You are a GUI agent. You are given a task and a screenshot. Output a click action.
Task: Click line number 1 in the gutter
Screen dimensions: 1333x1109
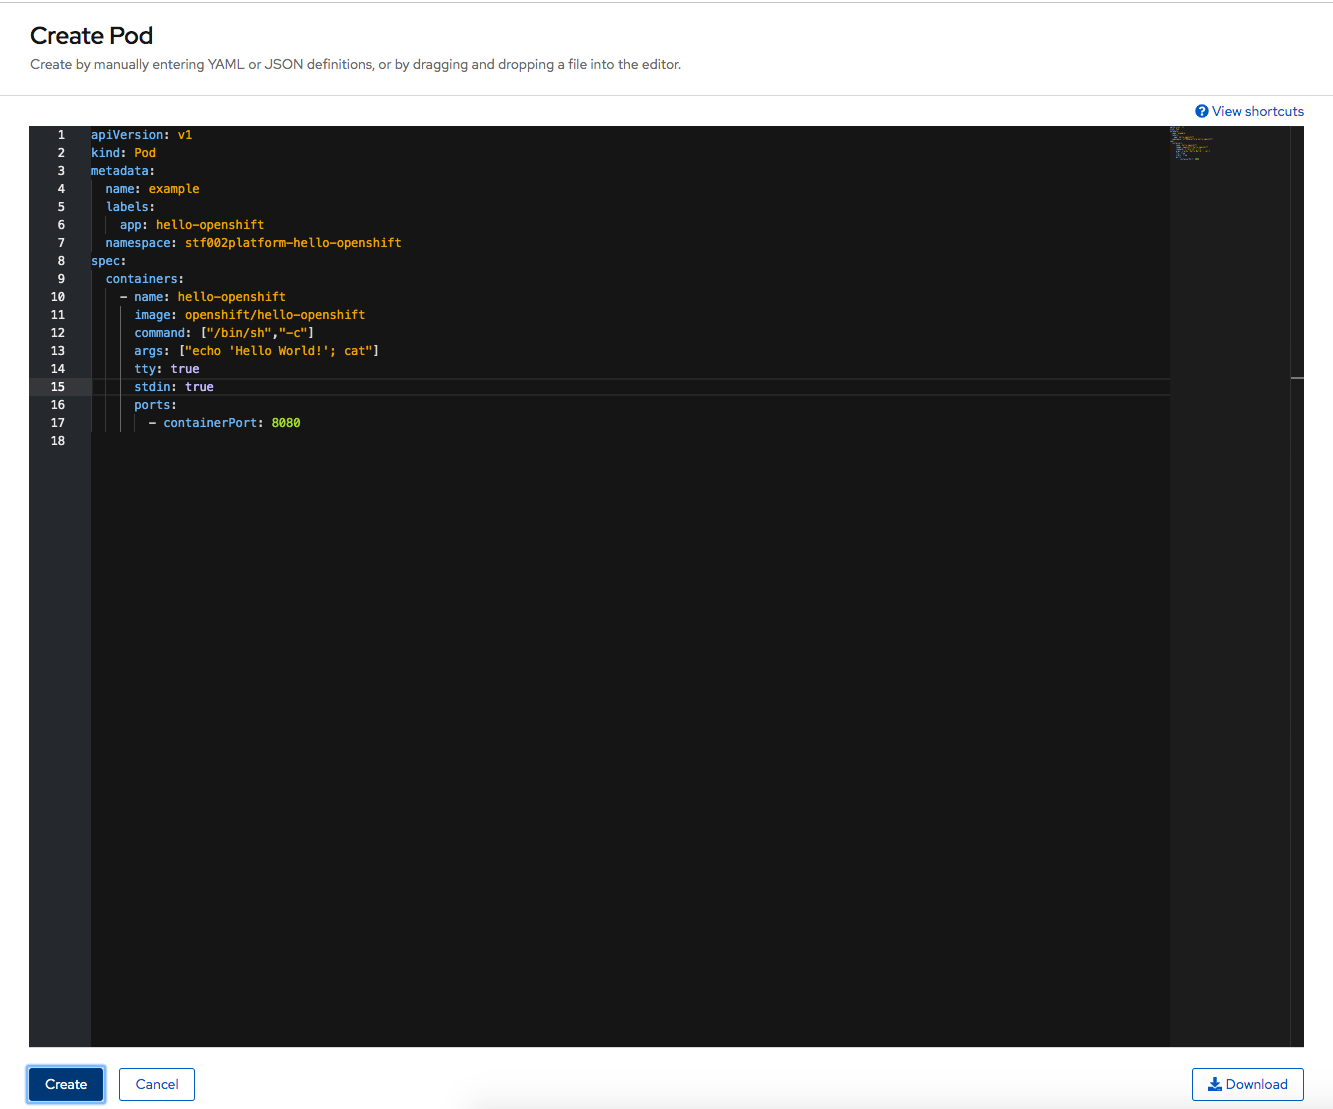(61, 135)
